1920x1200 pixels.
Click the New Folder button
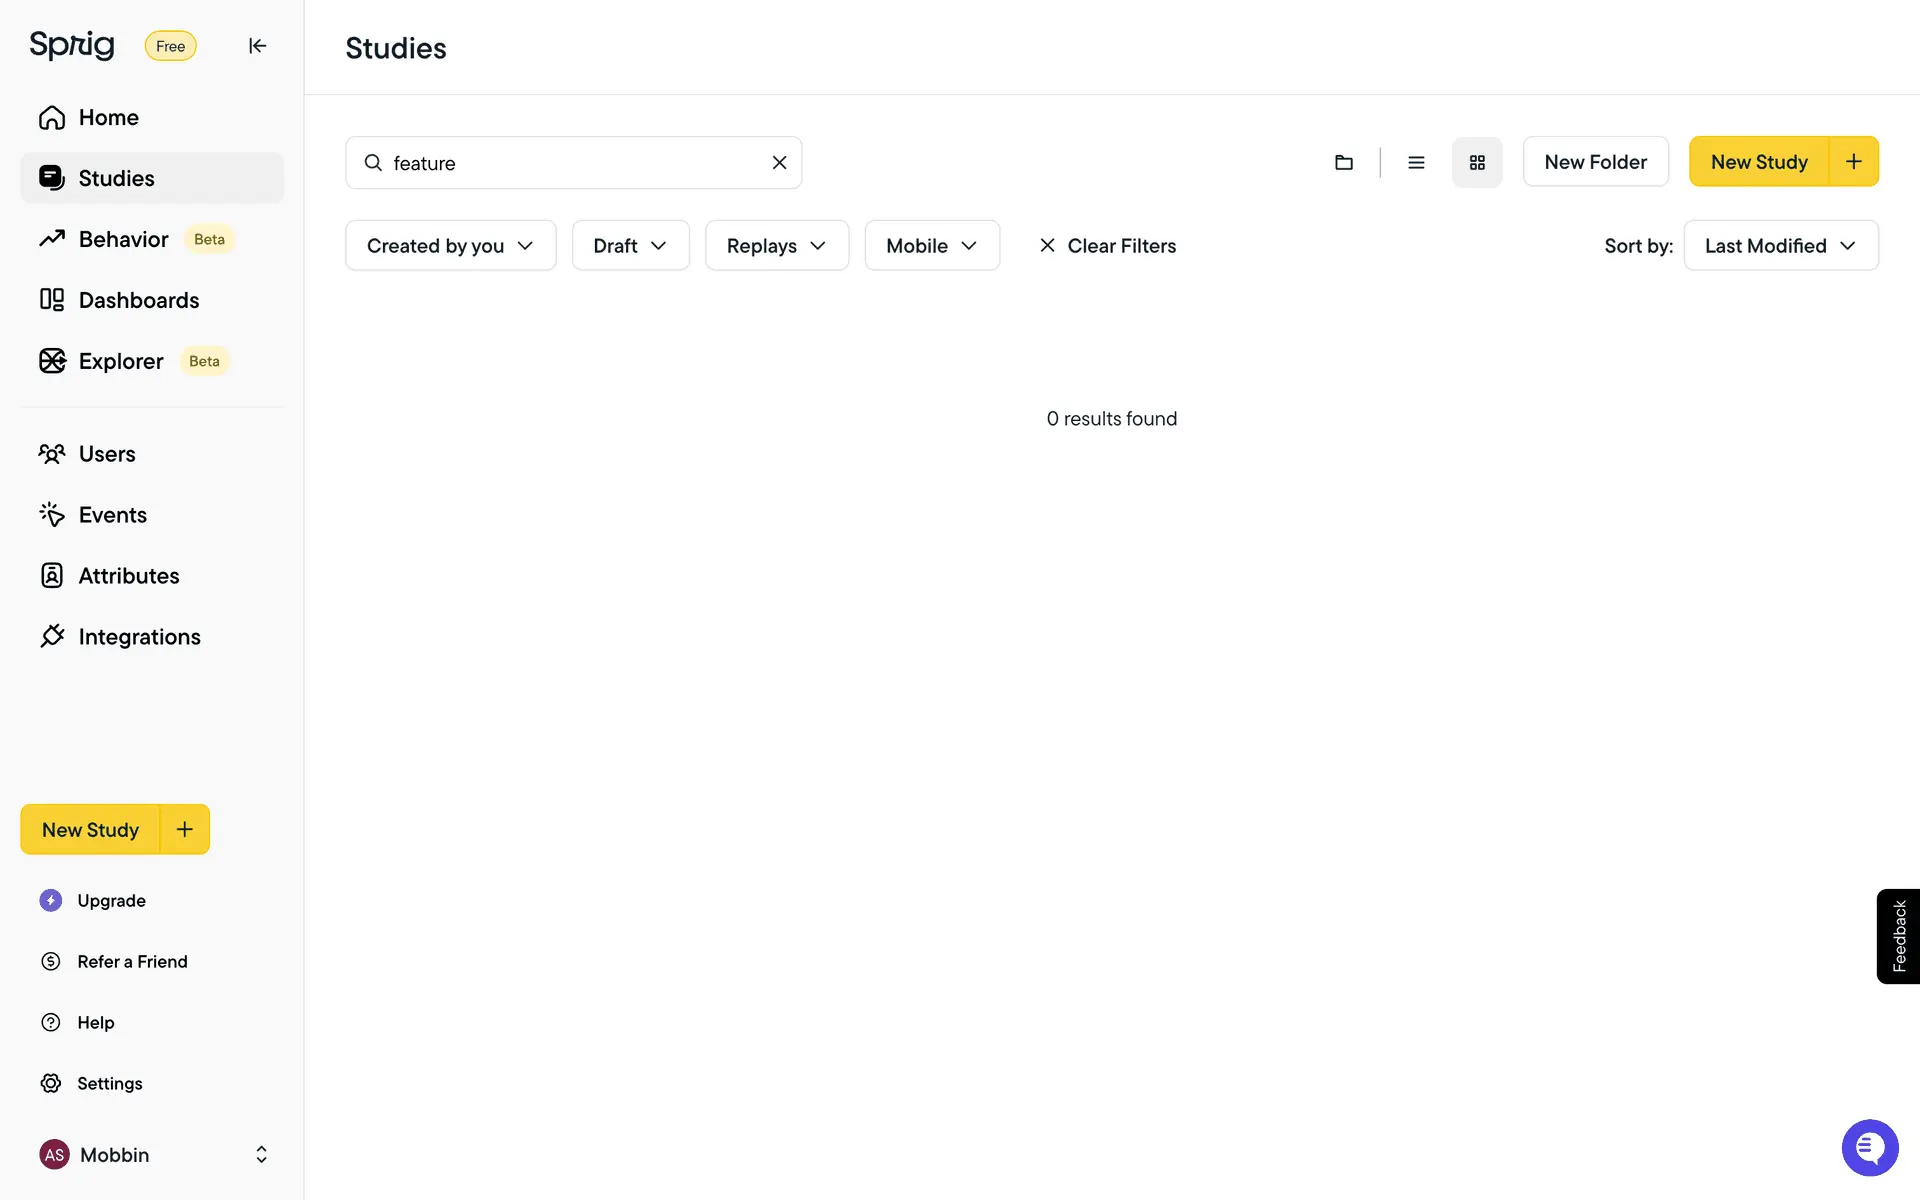[1595, 162]
